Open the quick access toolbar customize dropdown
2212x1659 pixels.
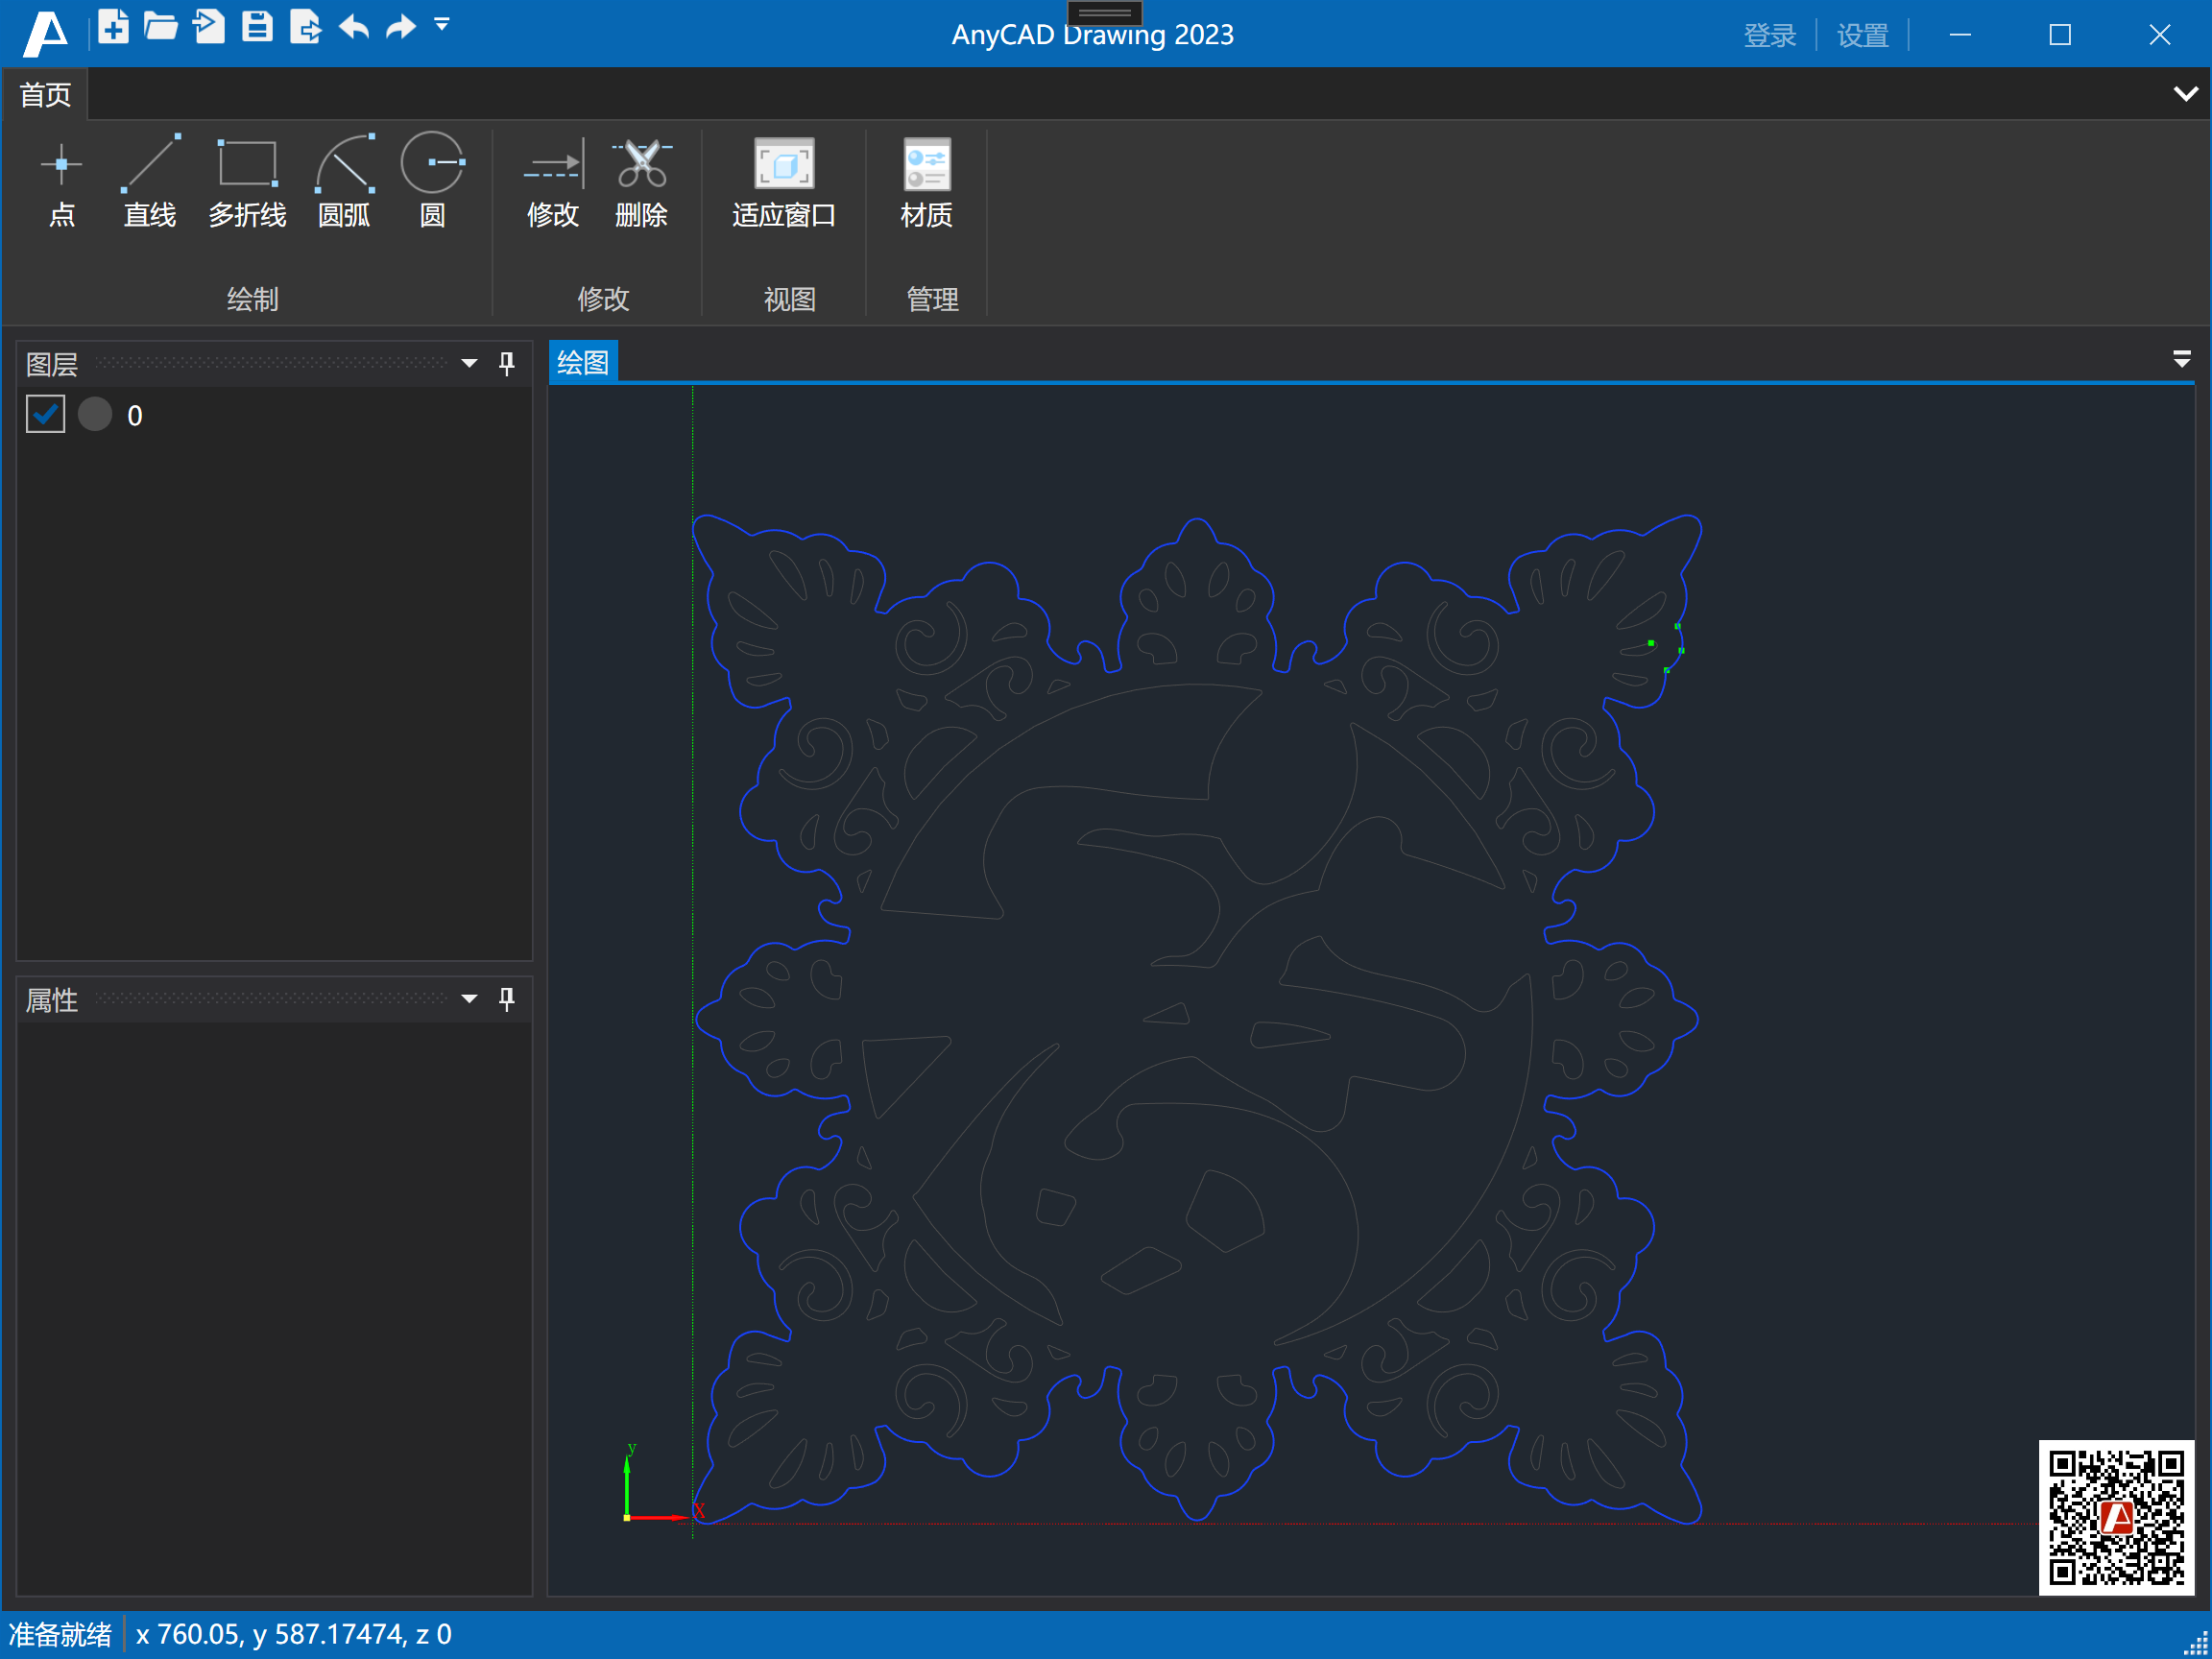pos(441,25)
